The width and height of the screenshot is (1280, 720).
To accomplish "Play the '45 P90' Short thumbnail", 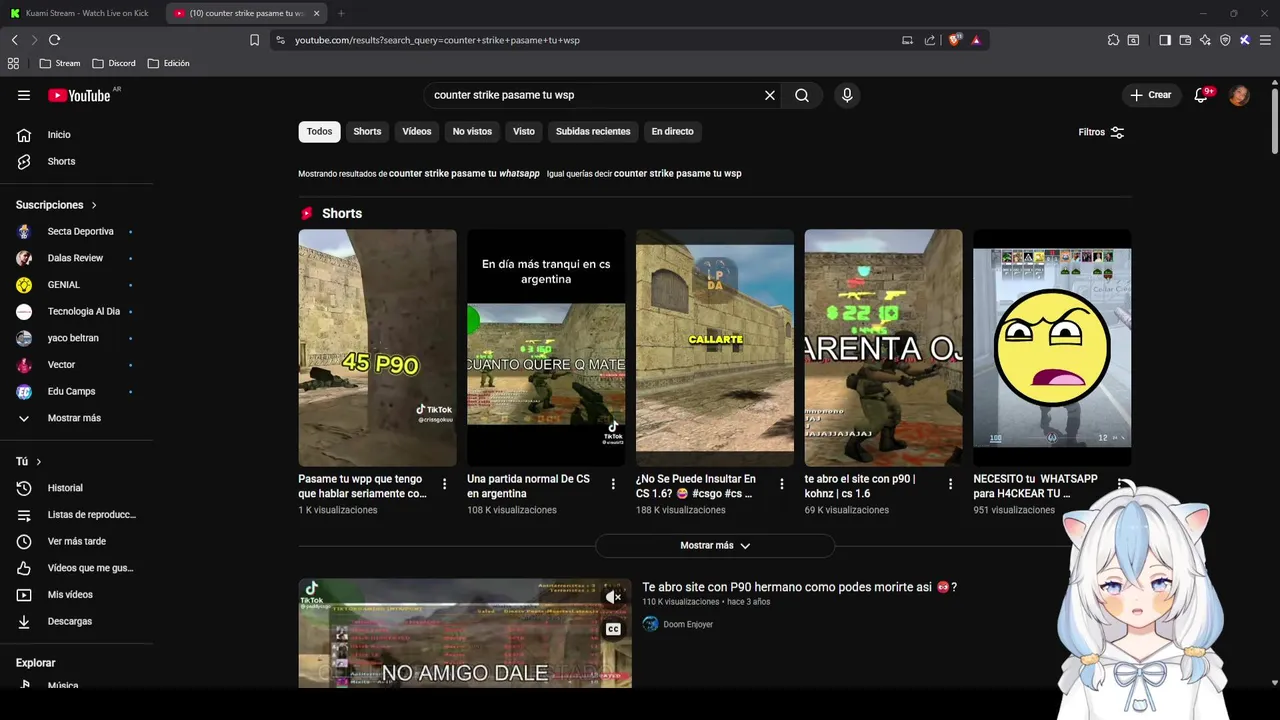I will click(377, 348).
